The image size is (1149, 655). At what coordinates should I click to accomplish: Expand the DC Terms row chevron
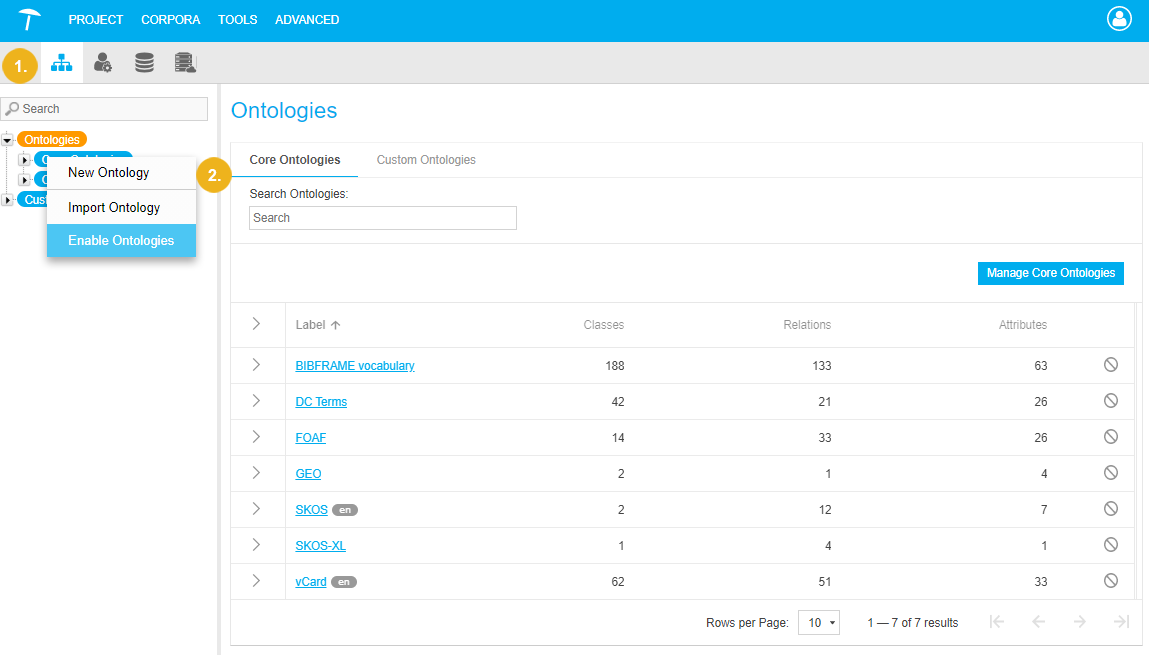coord(256,401)
